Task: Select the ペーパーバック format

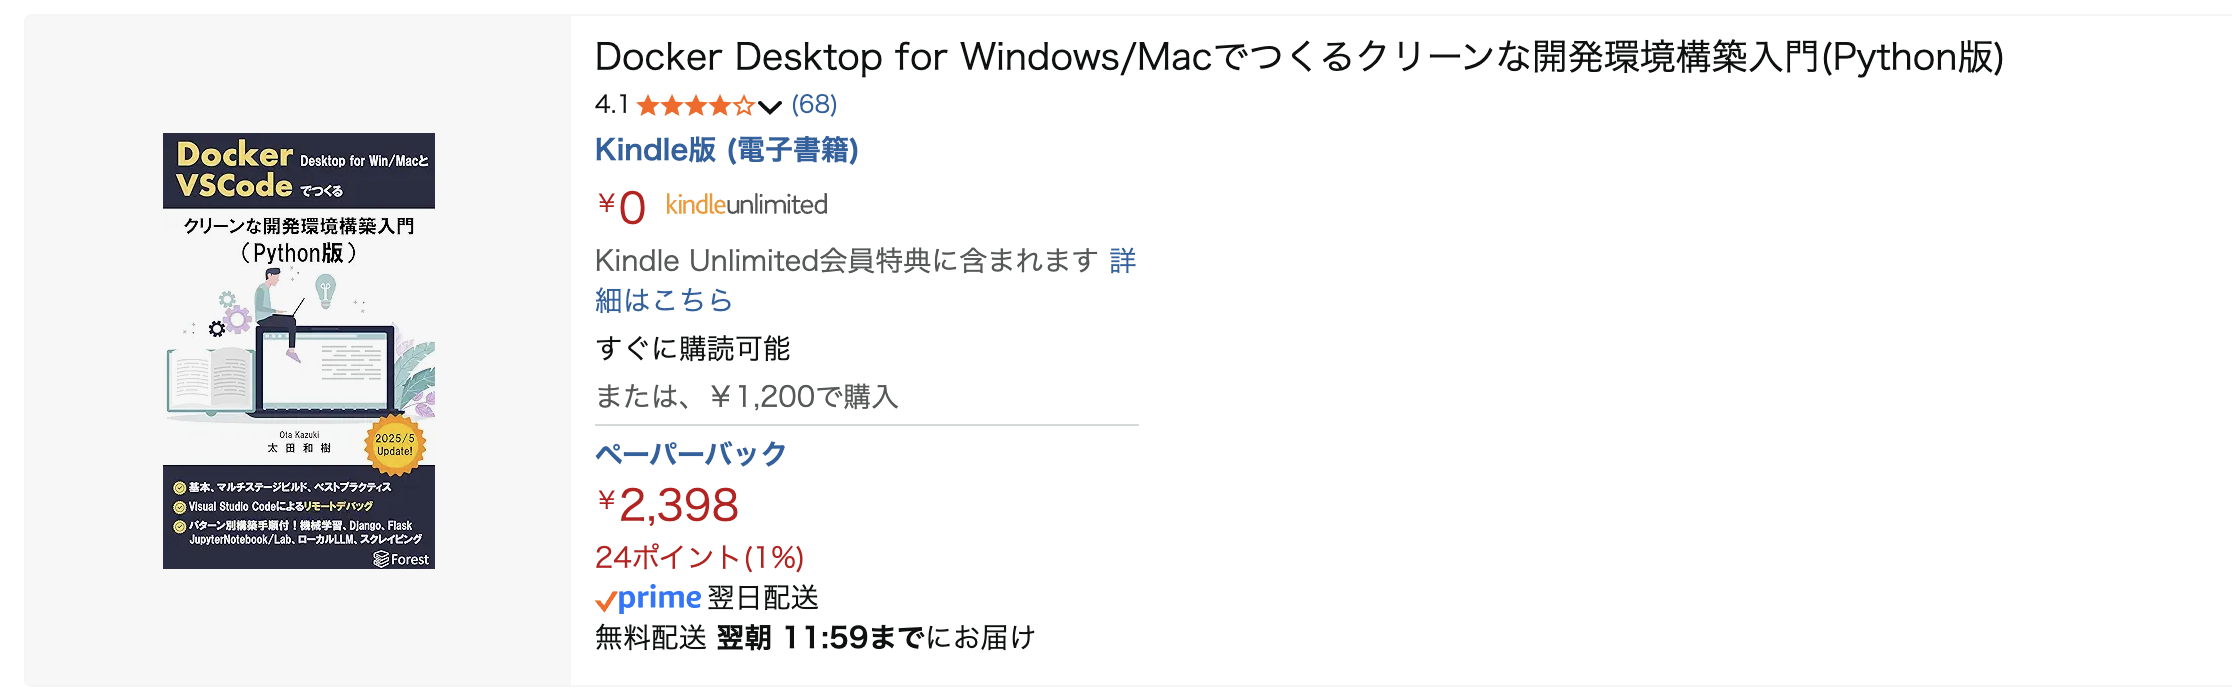Action: (691, 454)
